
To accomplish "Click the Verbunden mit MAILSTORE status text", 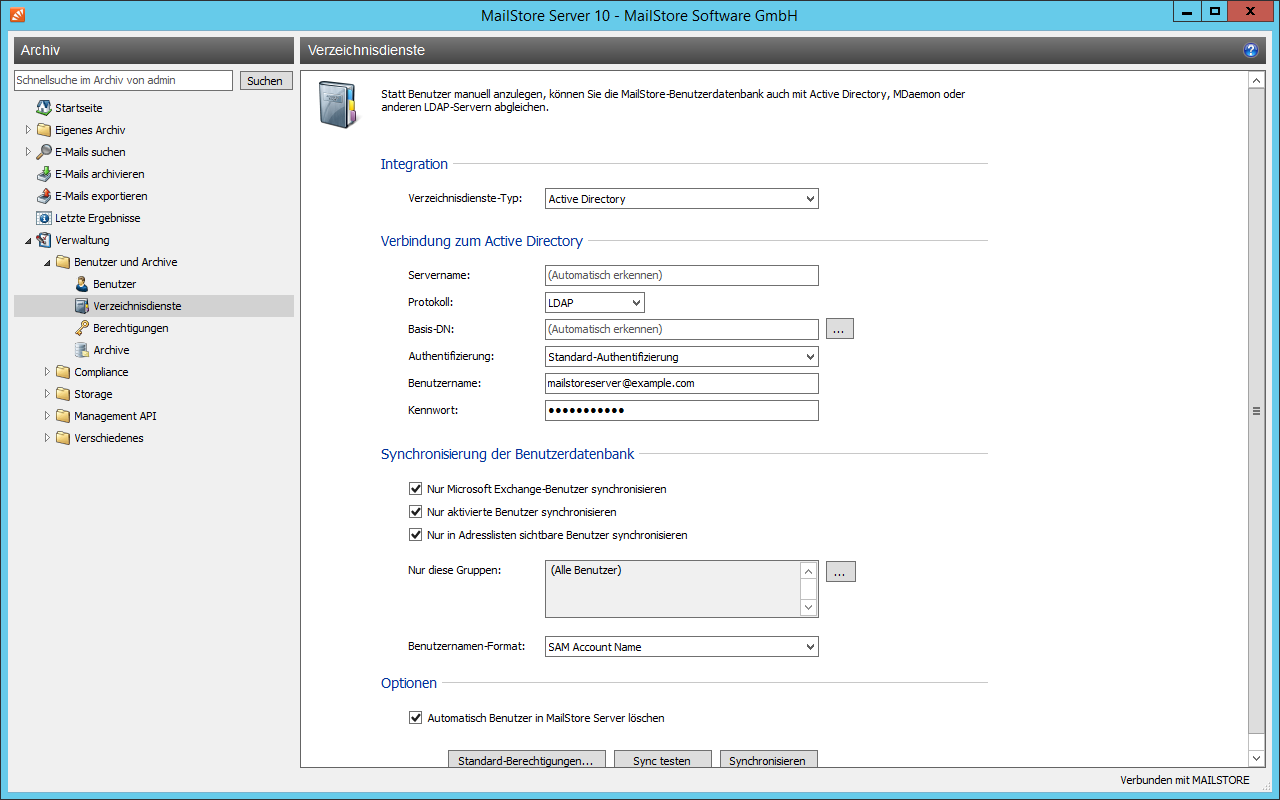I will (x=1185, y=780).
